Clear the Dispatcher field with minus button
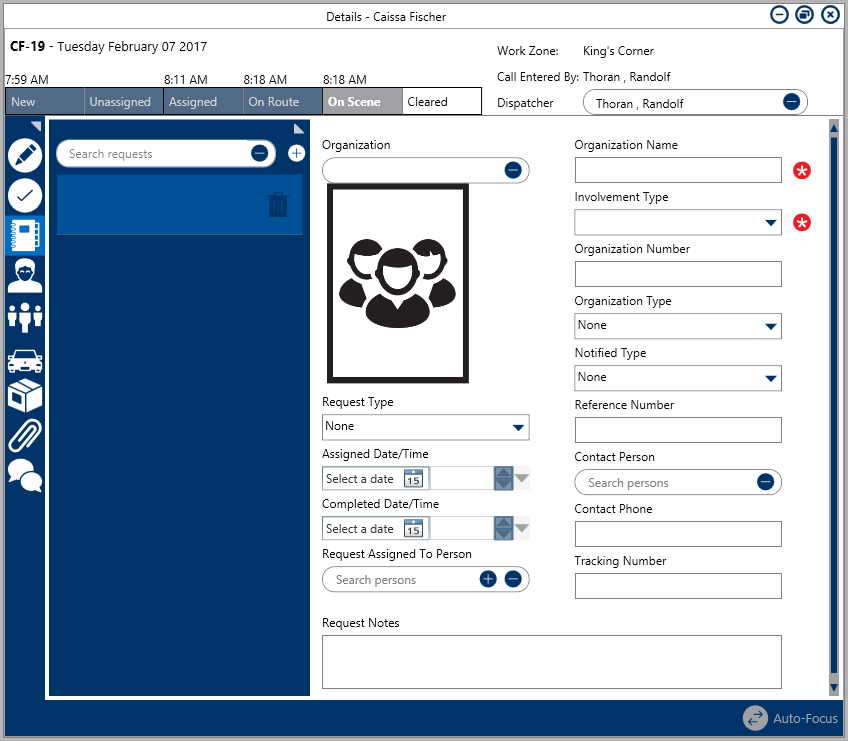 coord(790,102)
